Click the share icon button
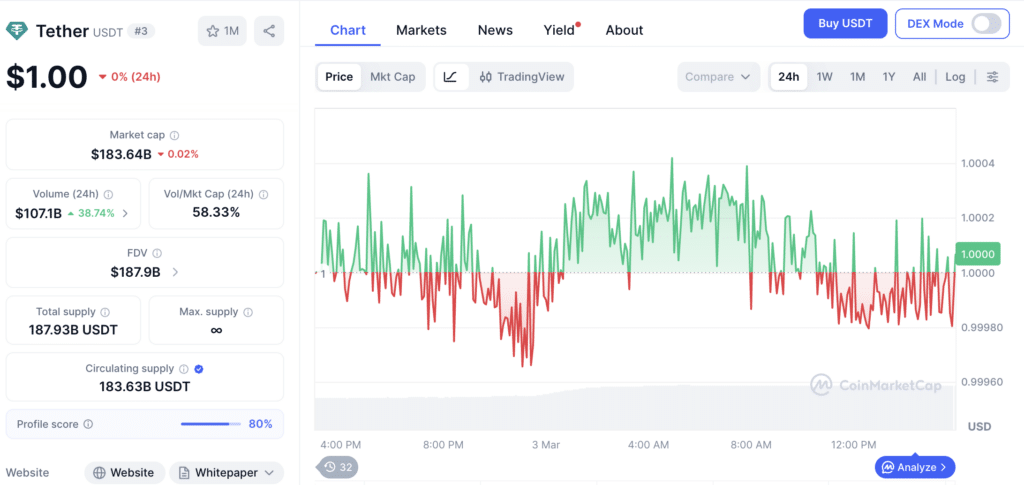The height and width of the screenshot is (485, 1024). click(269, 31)
